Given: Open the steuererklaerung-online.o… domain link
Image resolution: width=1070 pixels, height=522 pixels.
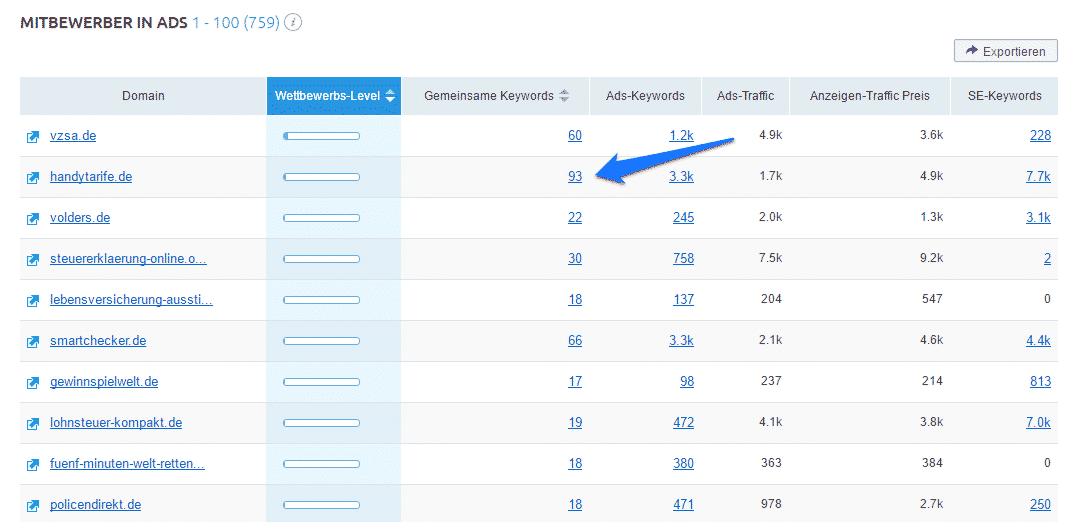Looking at the screenshot, I should [x=128, y=259].
